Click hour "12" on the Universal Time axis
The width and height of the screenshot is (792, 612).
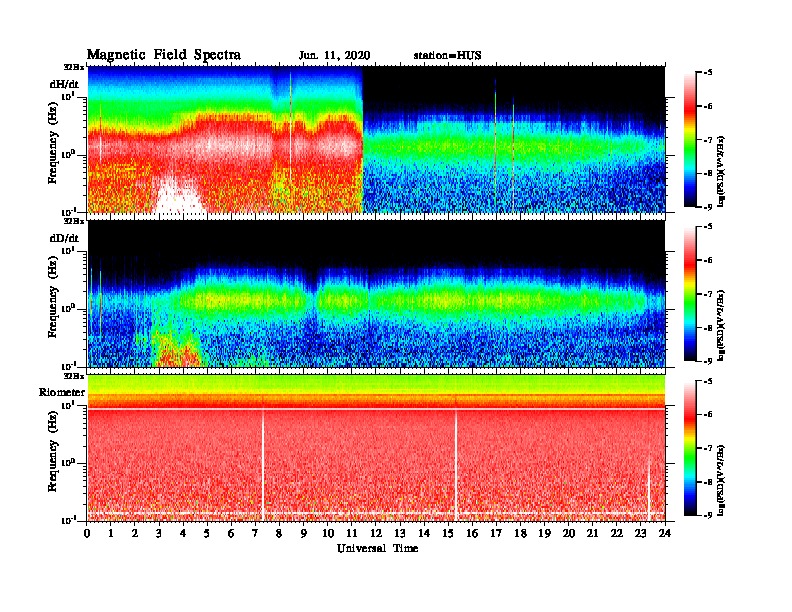[x=376, y=534]
